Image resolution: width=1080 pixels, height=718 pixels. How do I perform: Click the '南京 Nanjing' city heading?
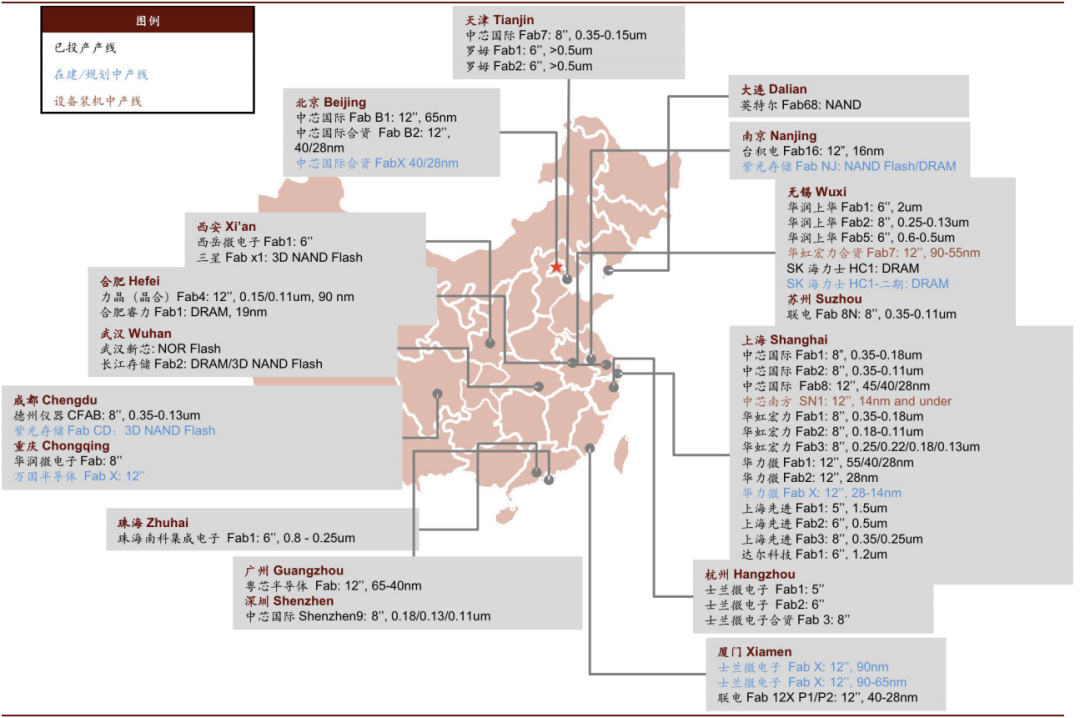pyautogui.click(x=779, y=136)
